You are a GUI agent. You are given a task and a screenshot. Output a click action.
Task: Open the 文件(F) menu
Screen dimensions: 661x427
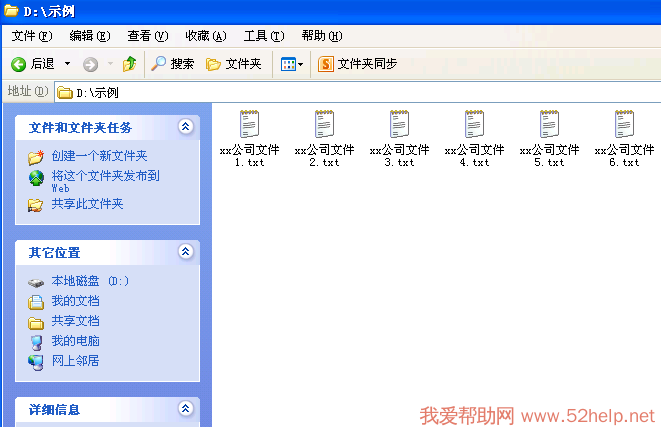point(31,36)
